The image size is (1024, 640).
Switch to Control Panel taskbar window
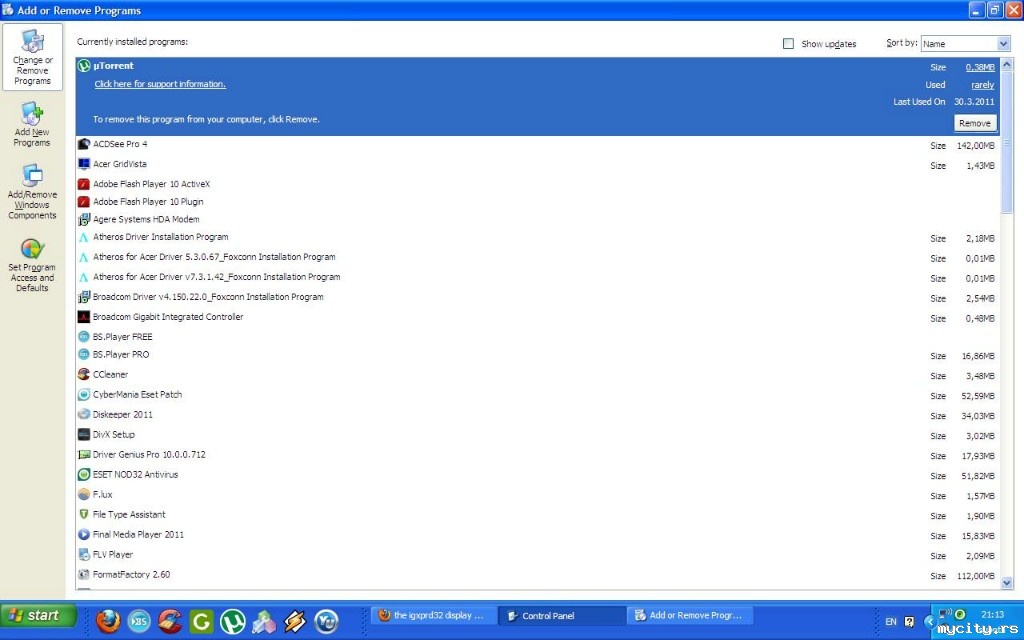click(x=562, y=616)
